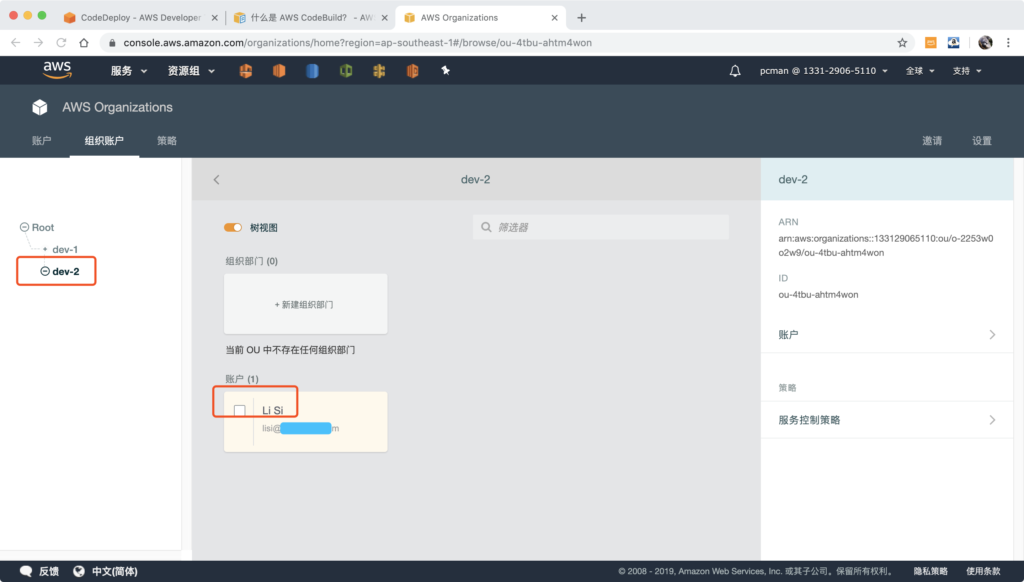The height and width of the screenshot is (582, 1024).
Task: Switch to the 策略 tab
Action: (167, 140)
